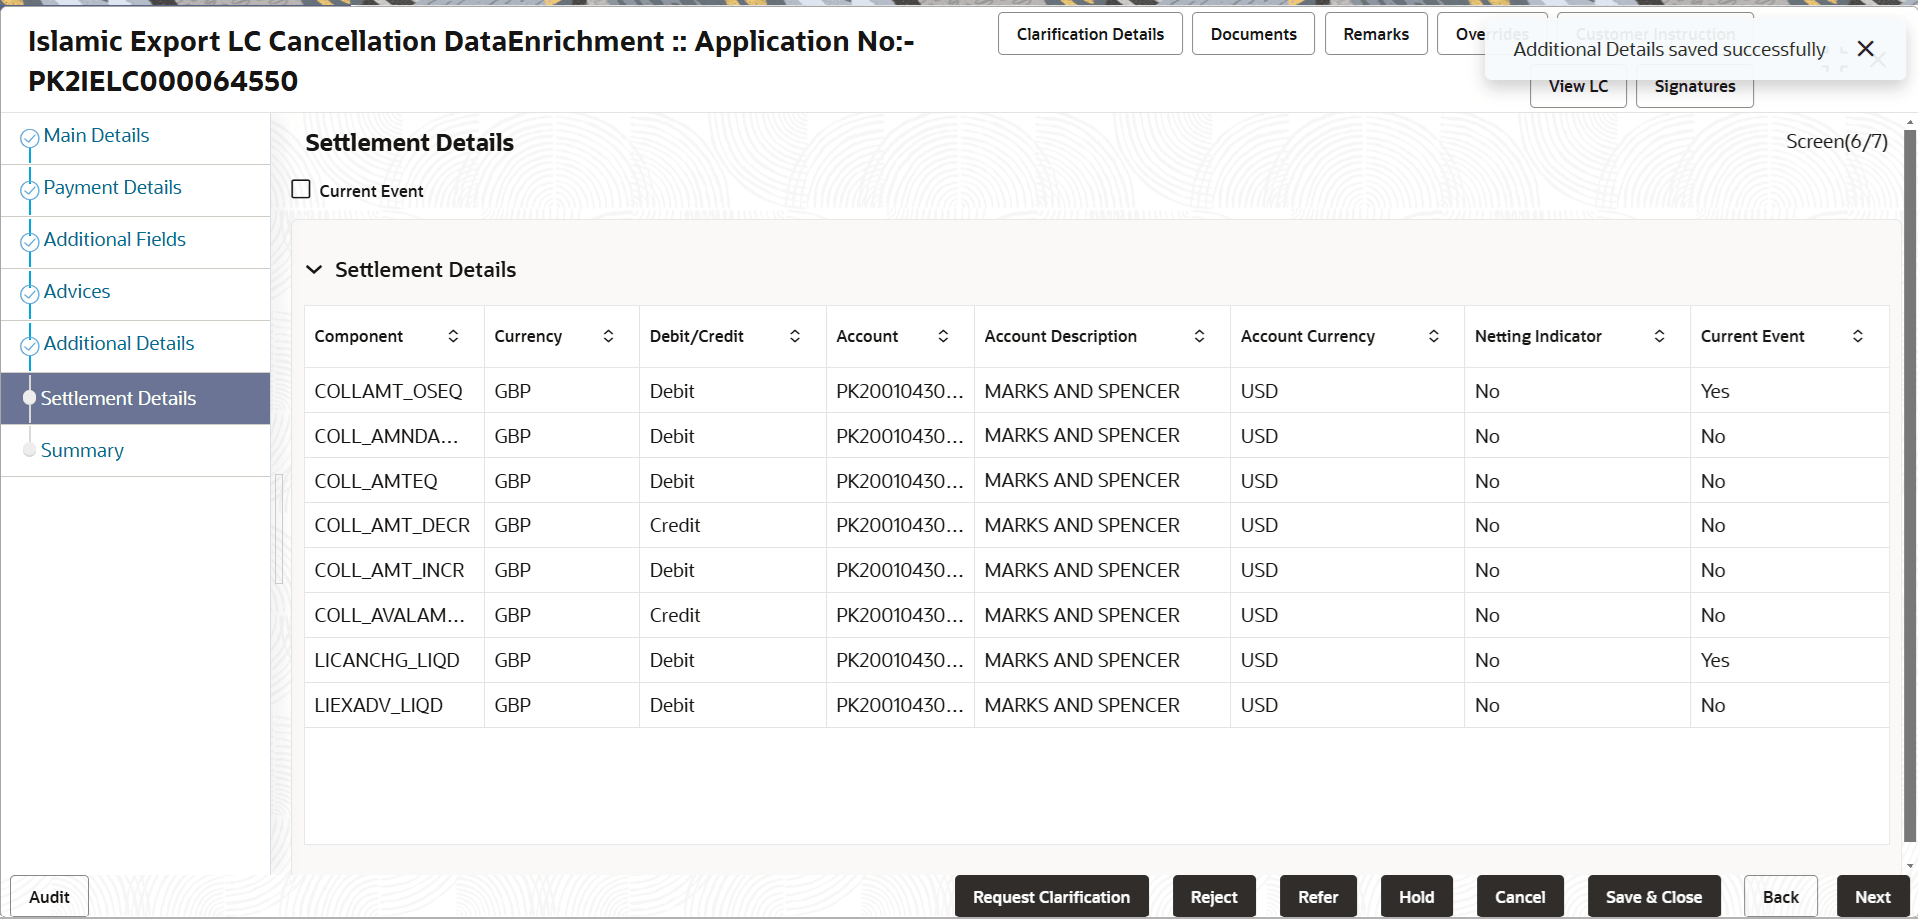This screenshot has height=919, width=1920.
Task: Sort by Account Description column icon
Action: pyautogui.click(x=1199, y=336)
